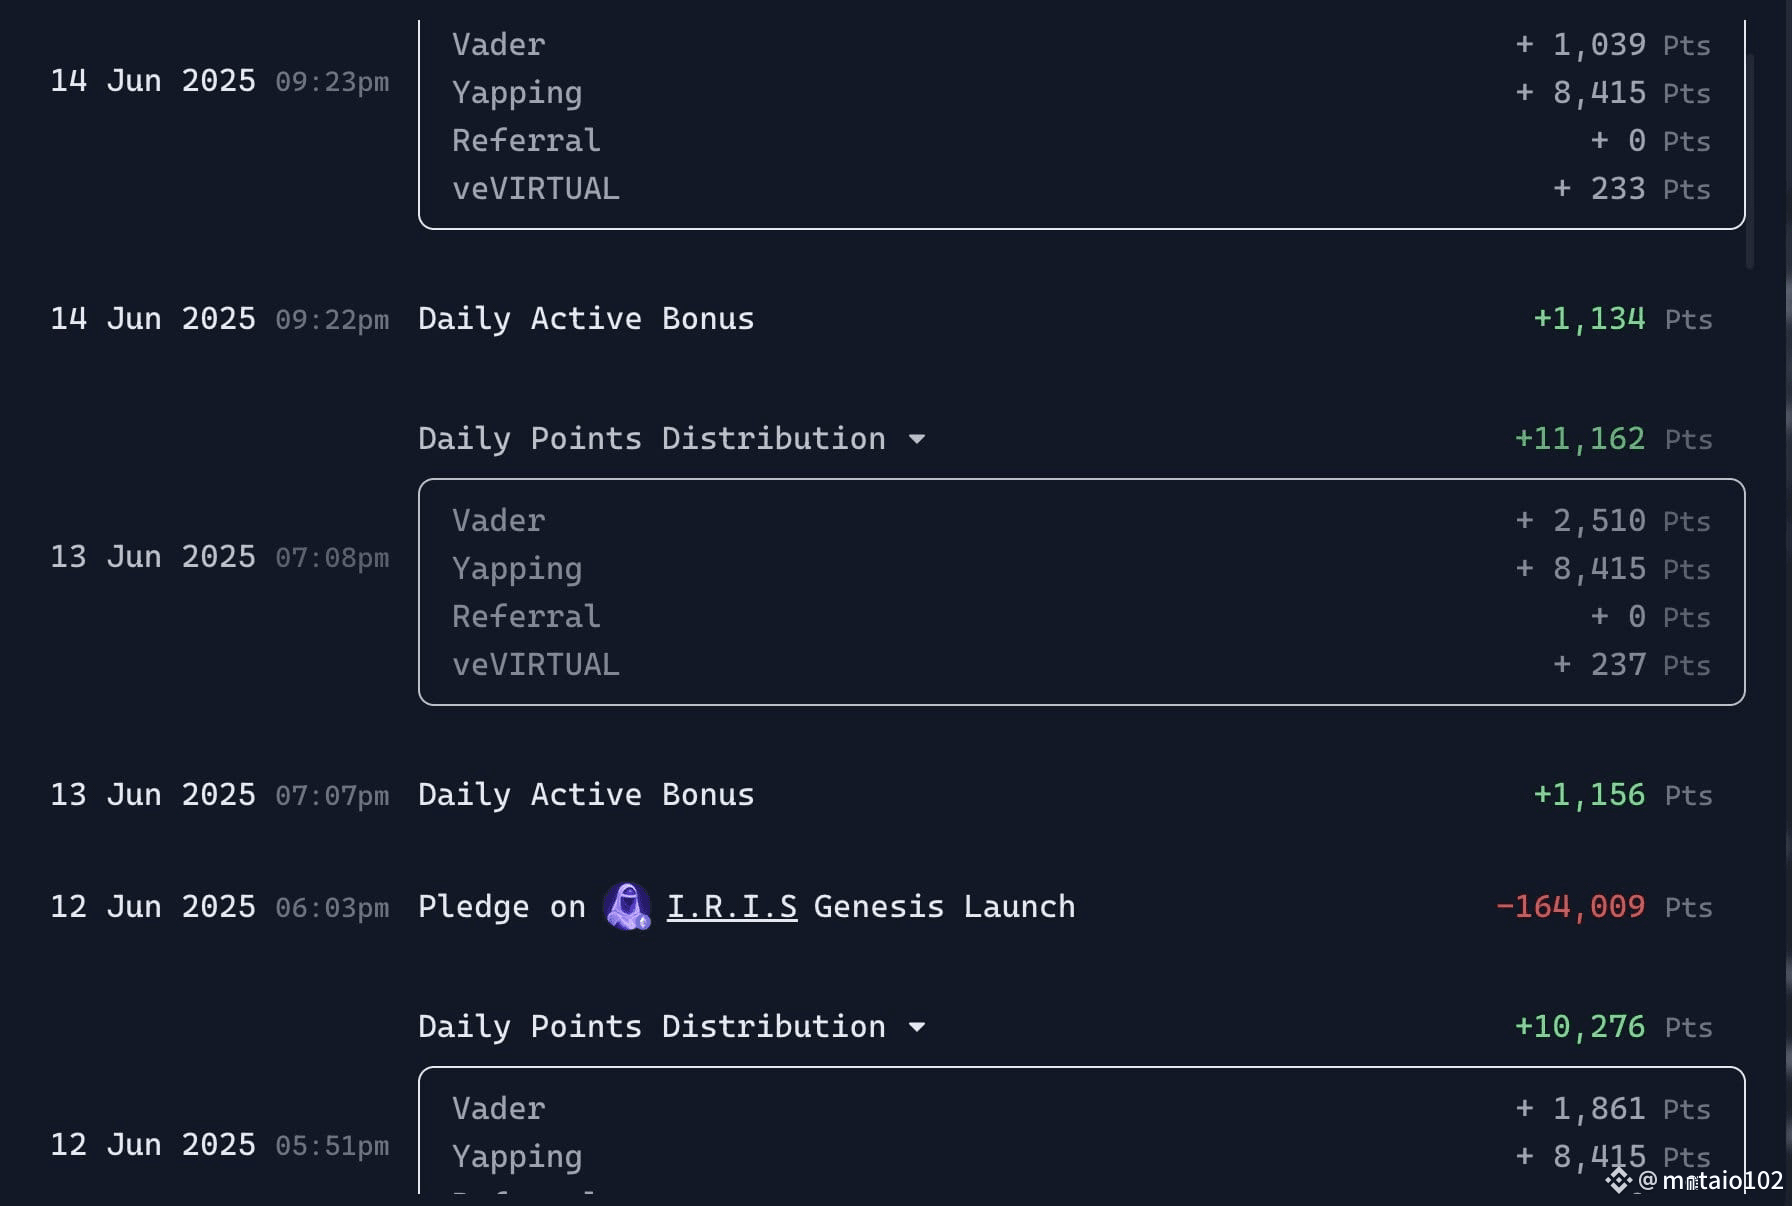Click the I.R.I.S agent avatar icon
This screenshot has height=1206, width=1792.
click(x=627, y=907)
